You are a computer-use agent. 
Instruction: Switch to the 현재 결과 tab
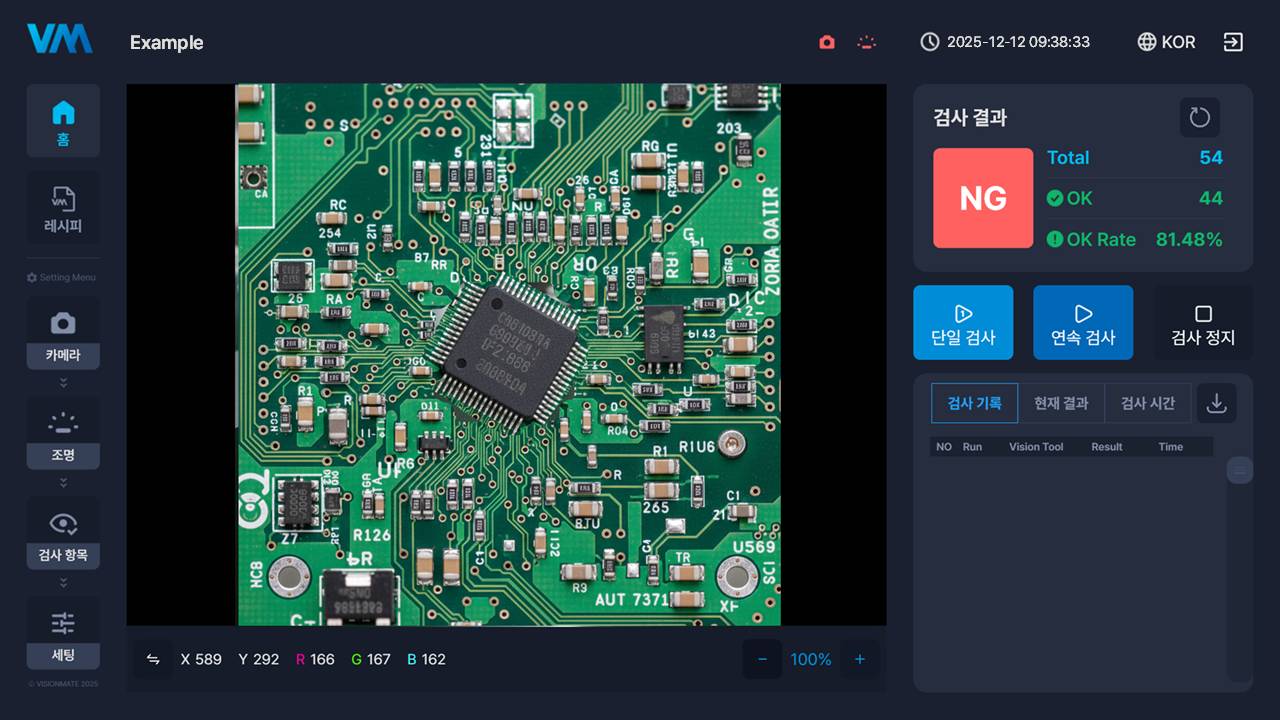[1061, 403]
